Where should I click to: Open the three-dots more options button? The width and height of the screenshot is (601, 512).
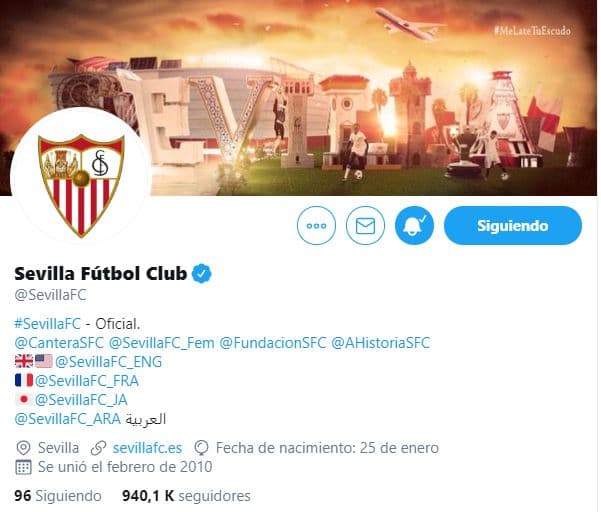click(316, 225)
